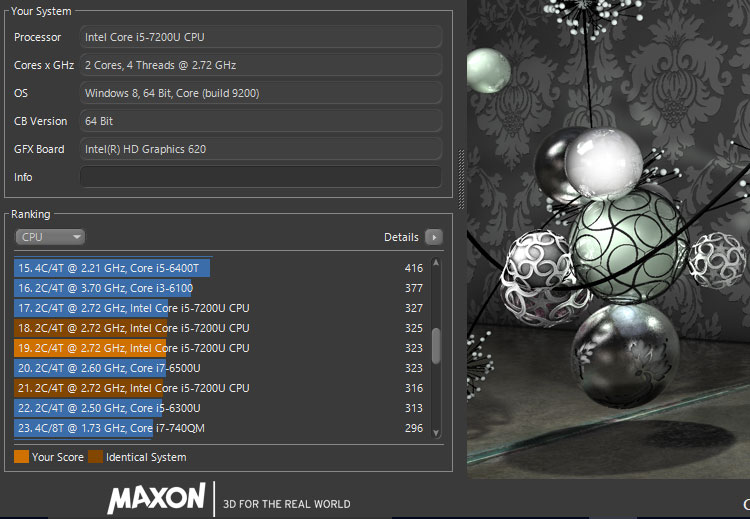The height and width of the screenshot is (519, 750).
Task: Click the MAXON logo
Action: coord(156,498)
